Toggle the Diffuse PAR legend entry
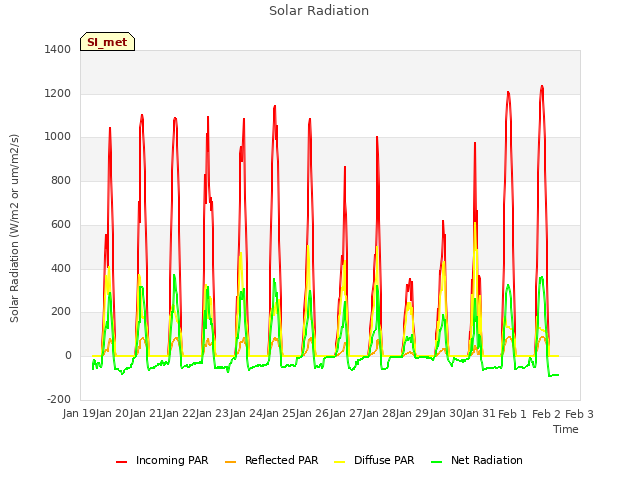 374,460
